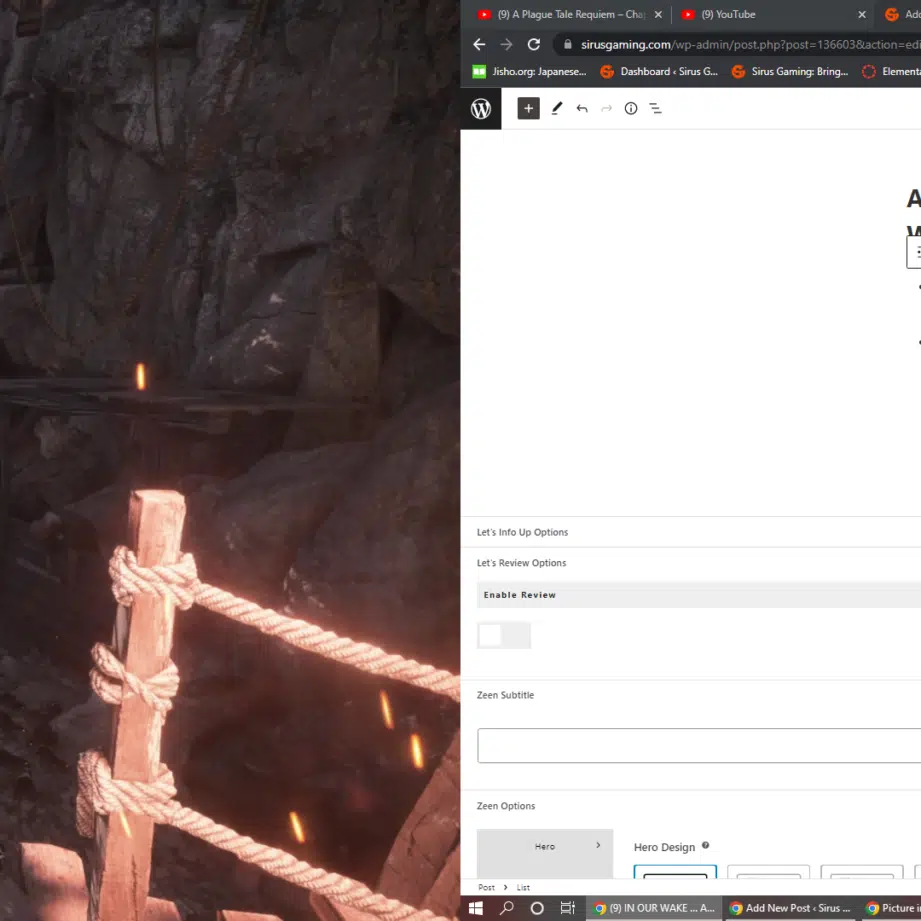The width and height of the screenshot is (921, 921).
Task: View site information via the lock icon
Action: coord(567,44)
